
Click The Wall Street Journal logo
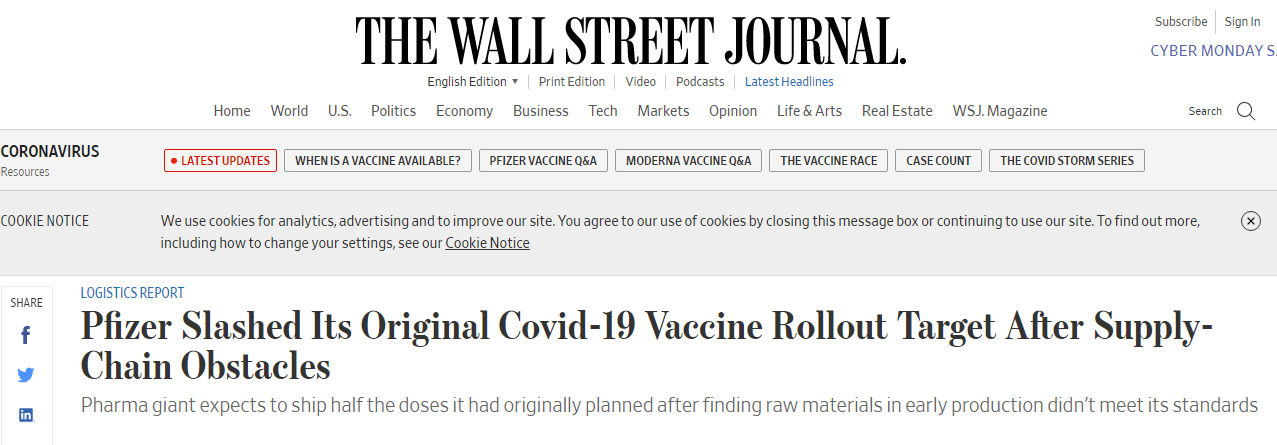click(630, 42)
